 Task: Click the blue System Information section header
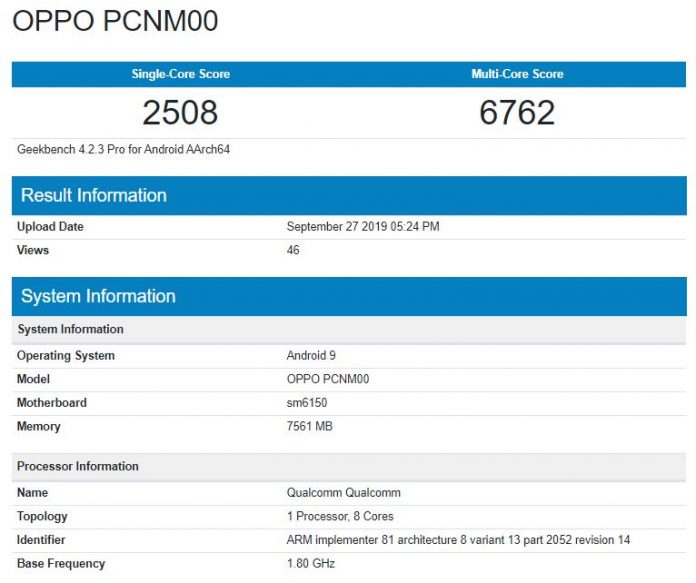(x=98, y=296)
